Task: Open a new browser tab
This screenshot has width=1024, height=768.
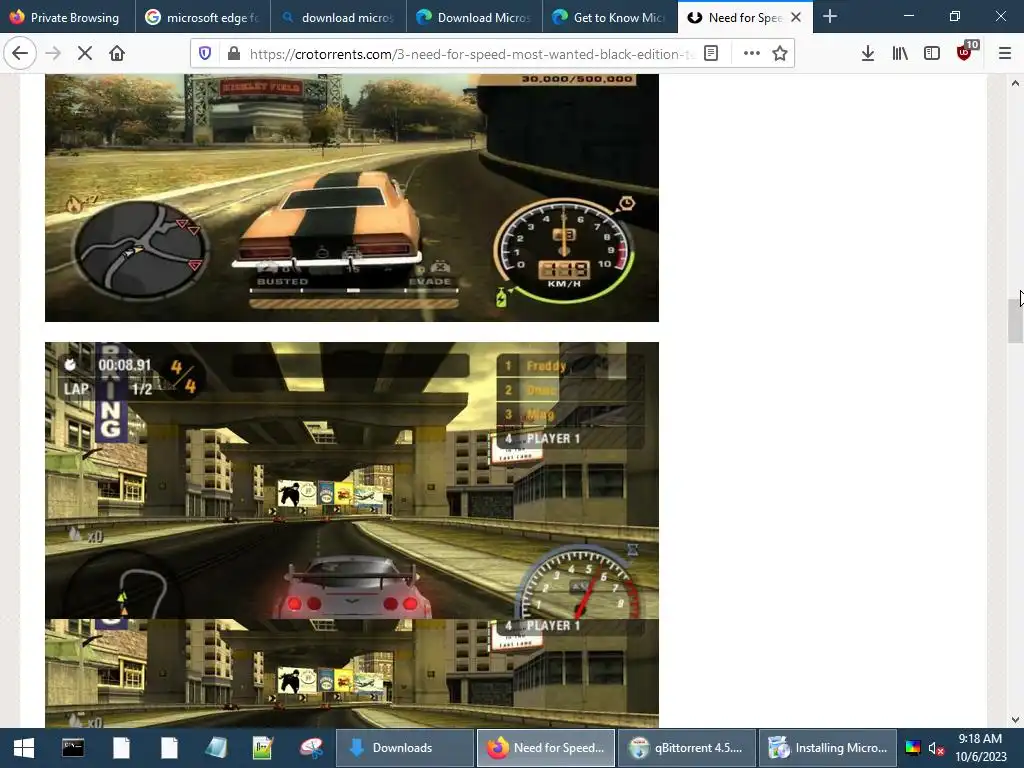Action: click(x=830, y=17)
